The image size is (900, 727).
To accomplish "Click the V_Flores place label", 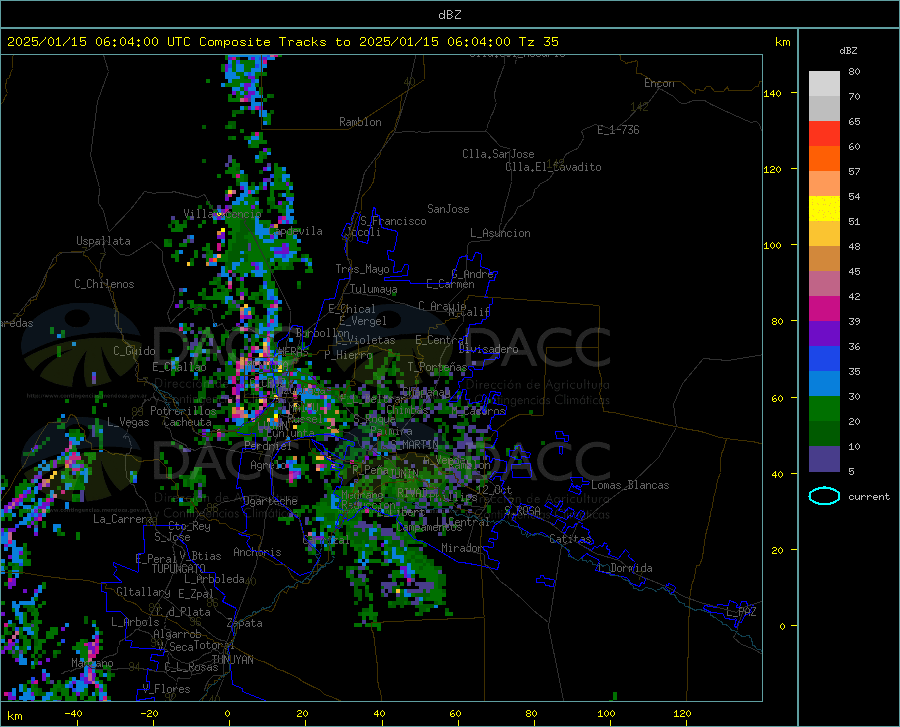I will pyautogui.click(x=166, y=689).
